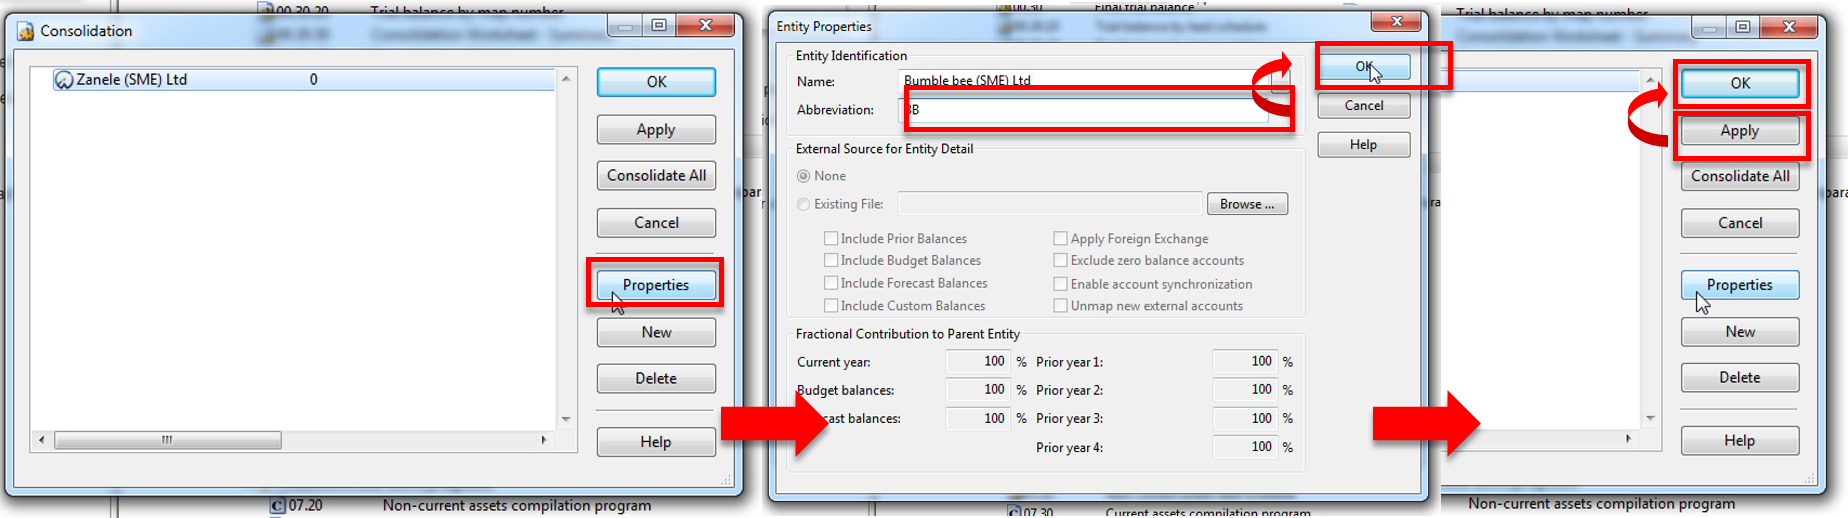
Task: Select the Zanele (SME) Ltd entity icon
Action: point(64,80)
